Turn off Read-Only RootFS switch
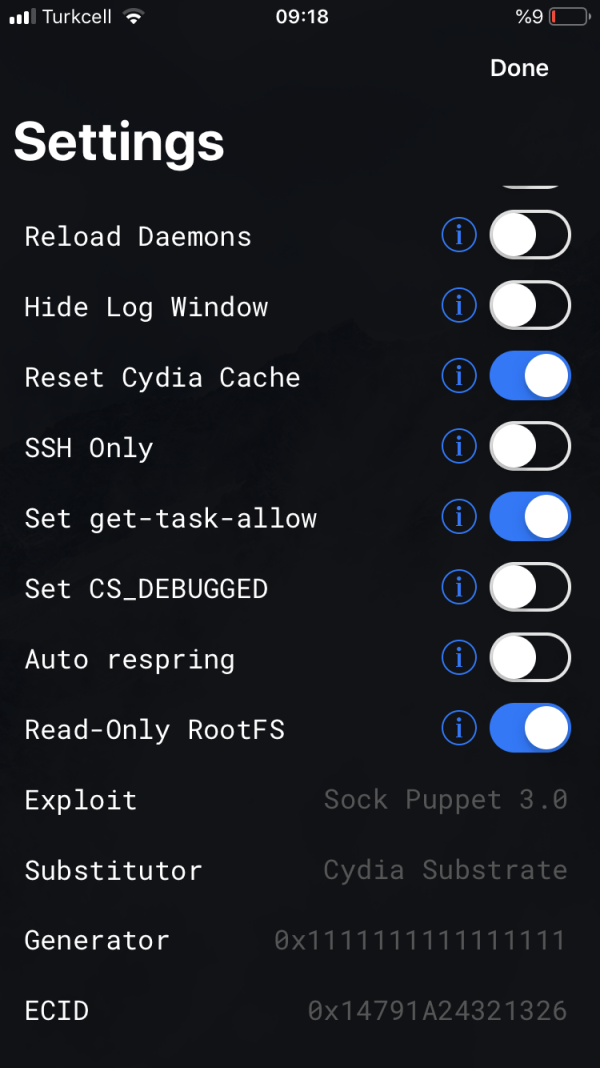 pos(530,729)
